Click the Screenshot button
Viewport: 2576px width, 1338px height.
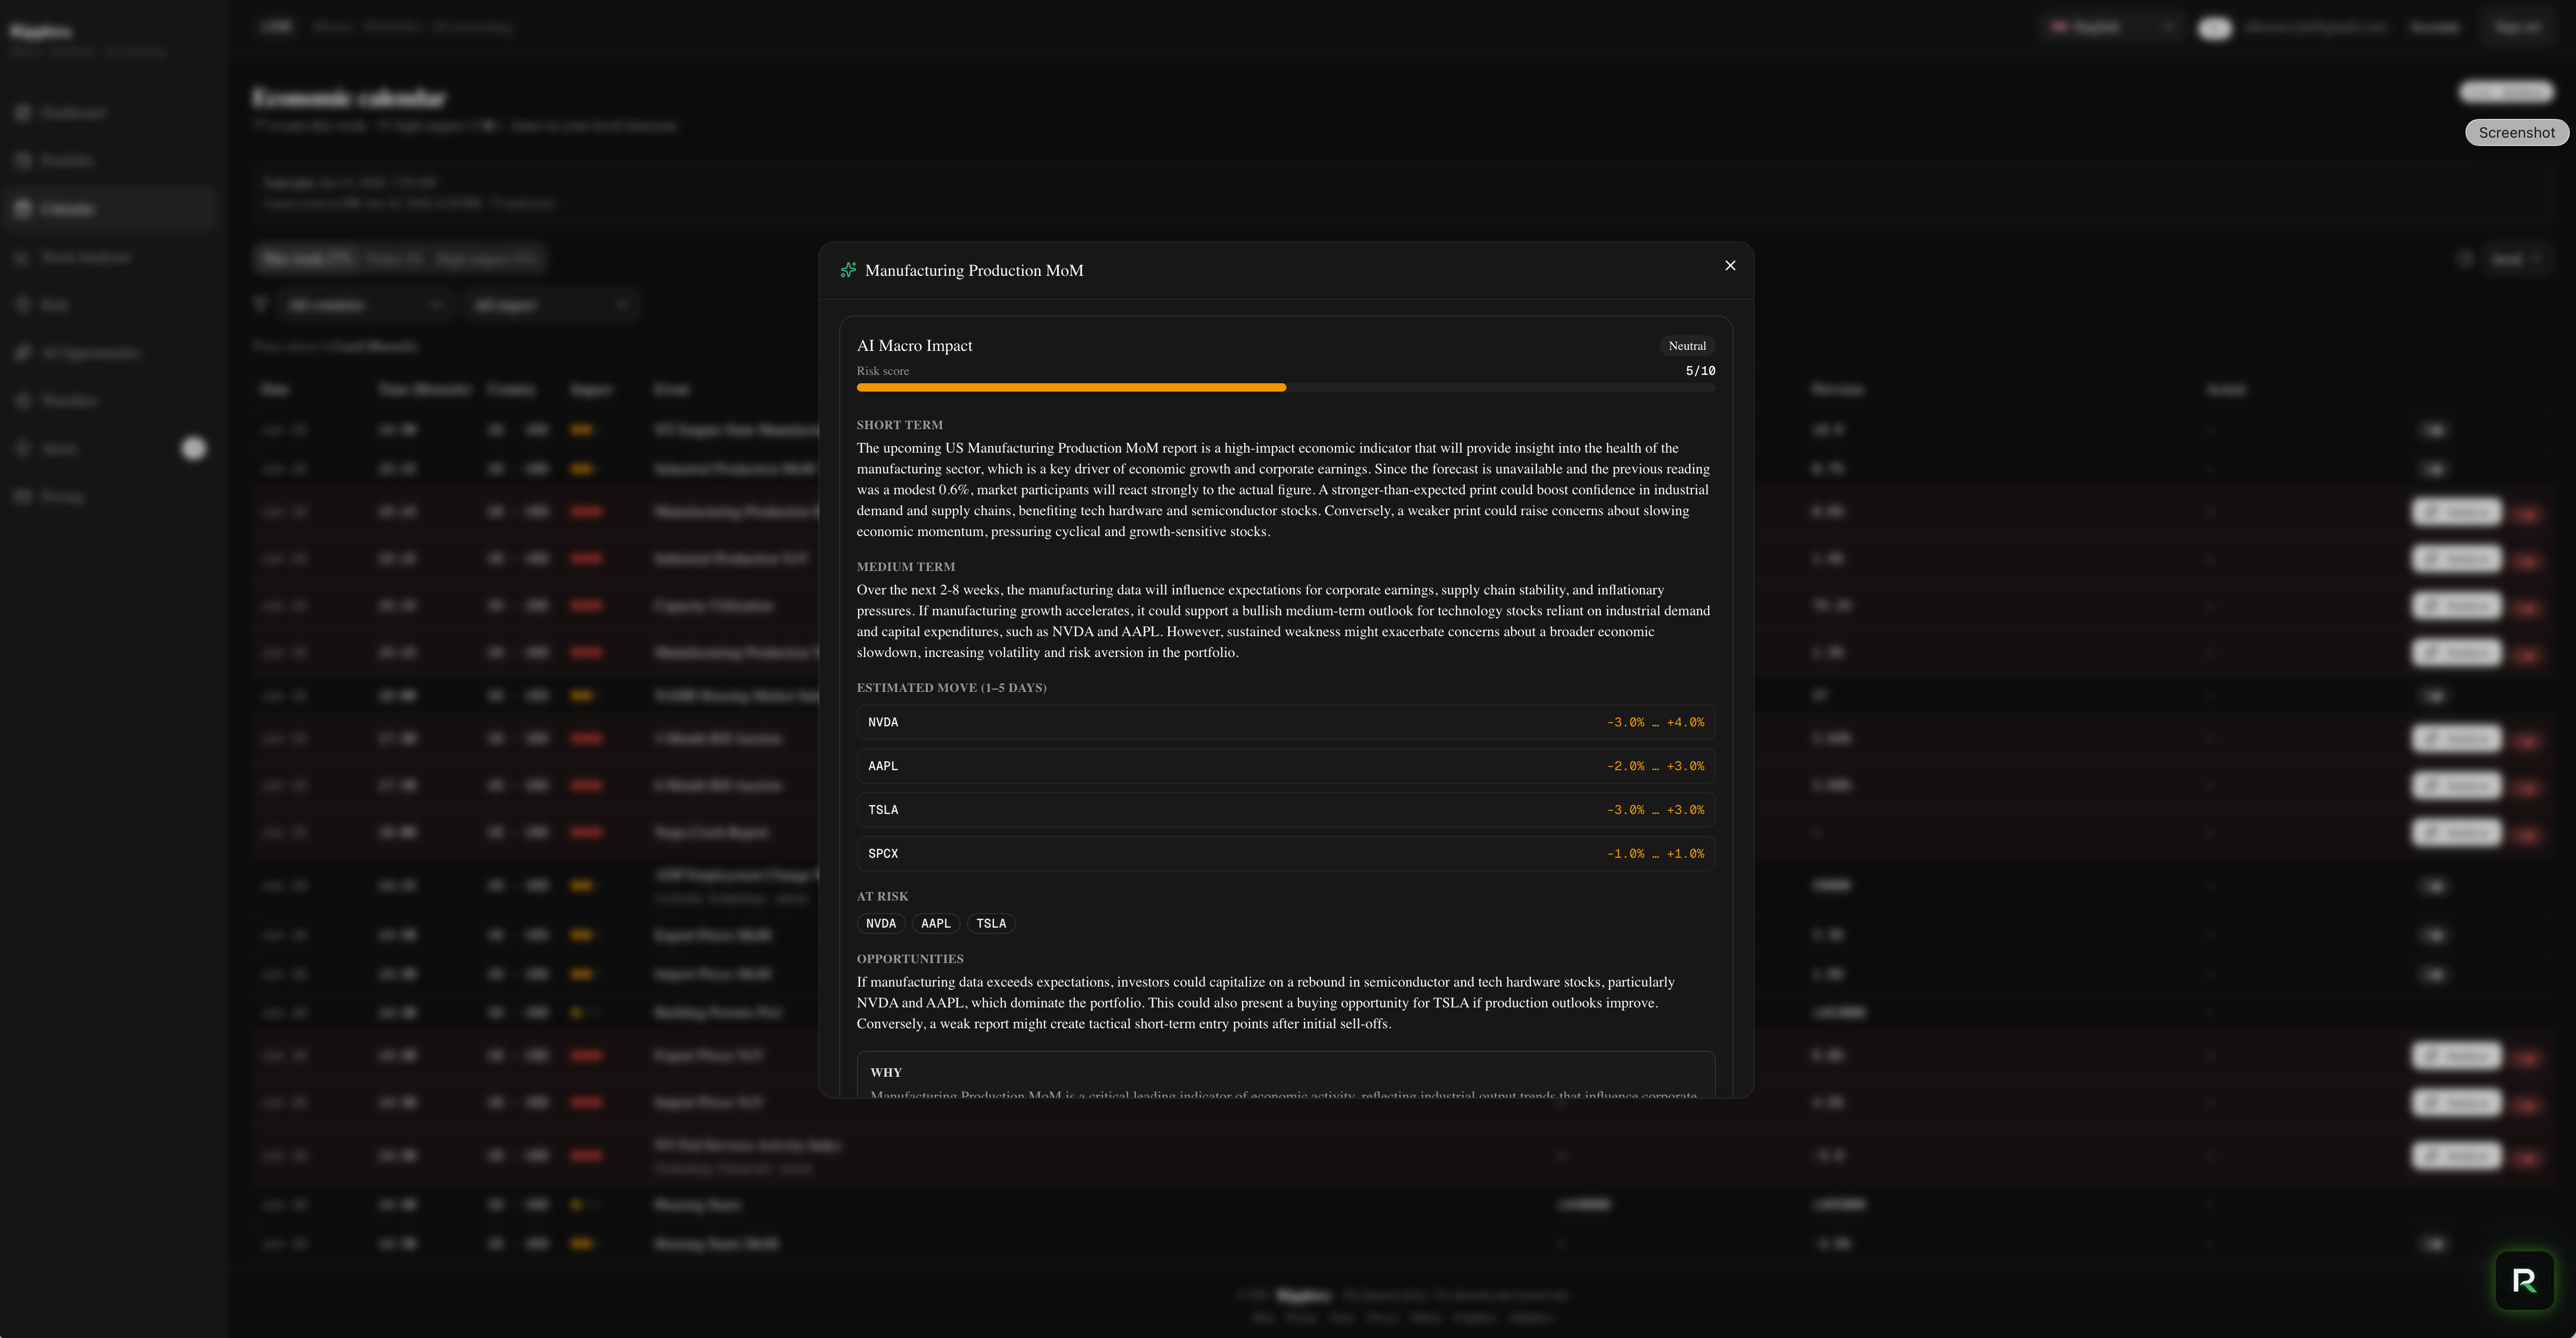pyautogui.click(x=2516, y=132)
